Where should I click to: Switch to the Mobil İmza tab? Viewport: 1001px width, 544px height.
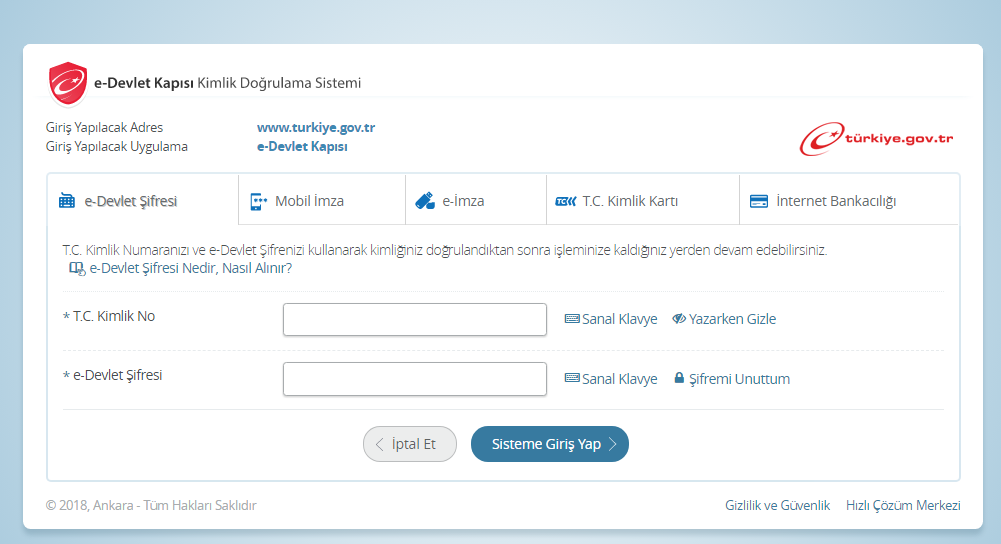click(x=322, y=200)
